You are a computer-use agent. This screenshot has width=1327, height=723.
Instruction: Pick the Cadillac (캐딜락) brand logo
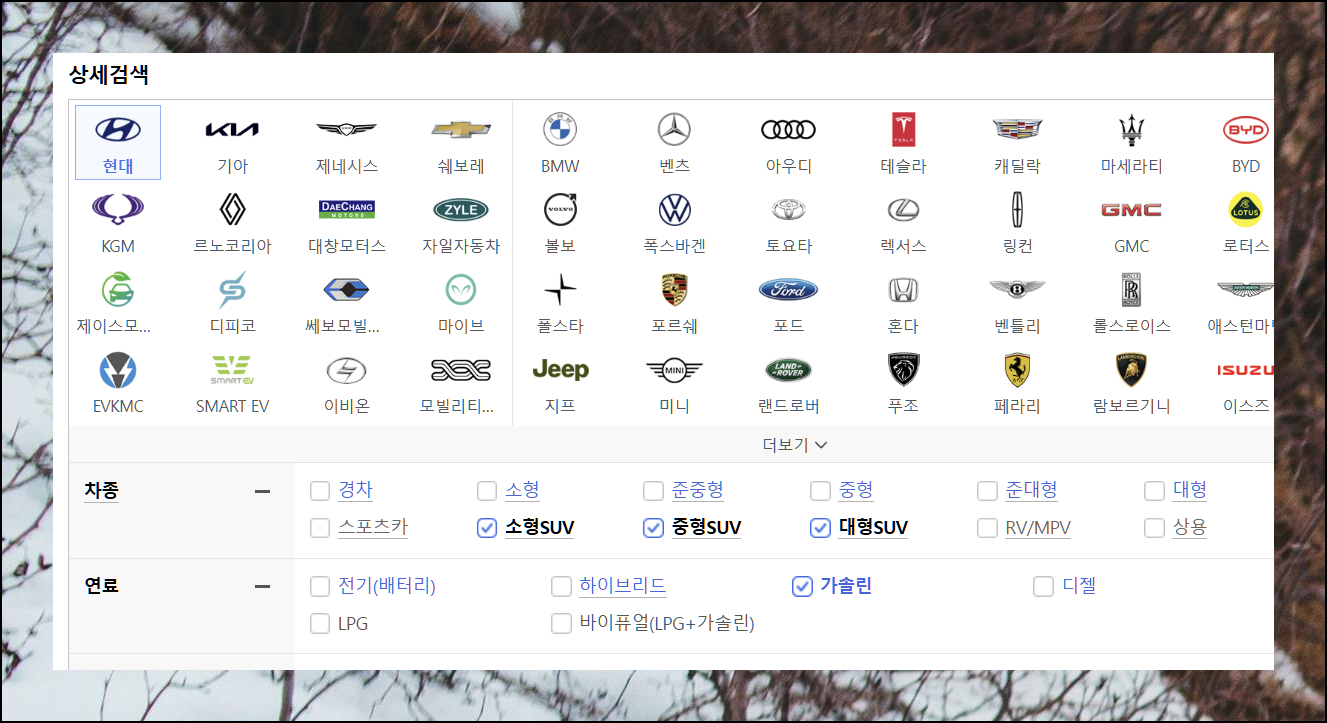[1017, 129]
